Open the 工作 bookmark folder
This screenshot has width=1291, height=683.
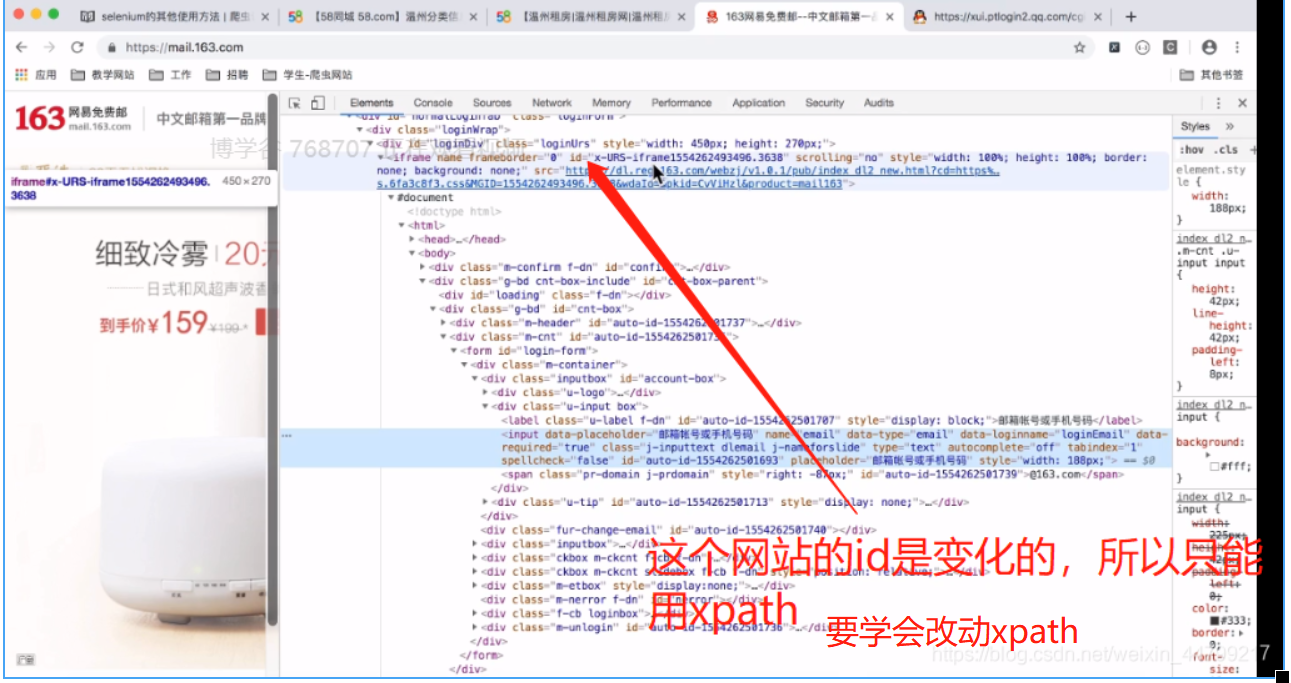tap(170, 75)
